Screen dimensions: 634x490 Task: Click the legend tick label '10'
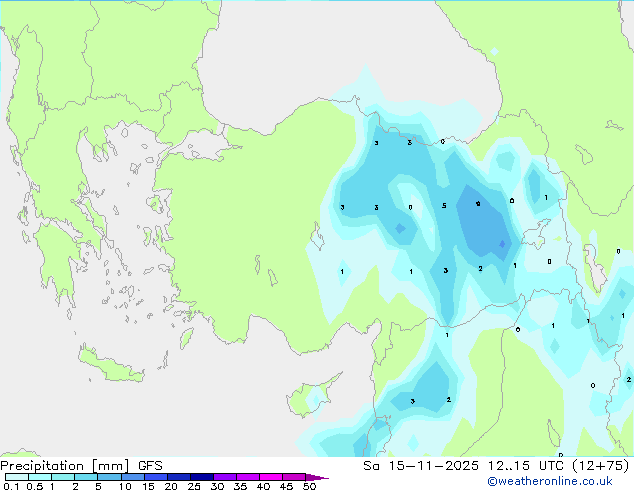point(125,486)
